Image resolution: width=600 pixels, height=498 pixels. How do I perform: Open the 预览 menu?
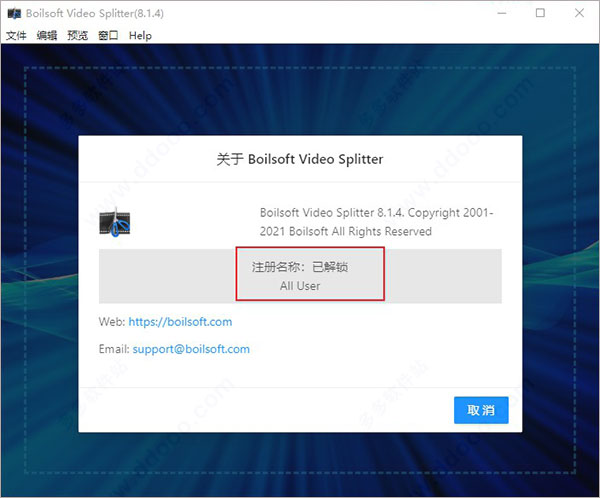pos(78,36)
